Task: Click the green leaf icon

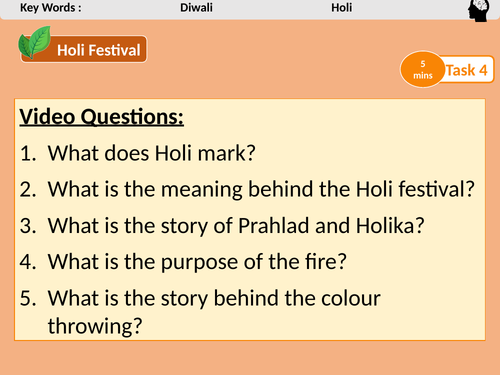Action: (34, 43)
